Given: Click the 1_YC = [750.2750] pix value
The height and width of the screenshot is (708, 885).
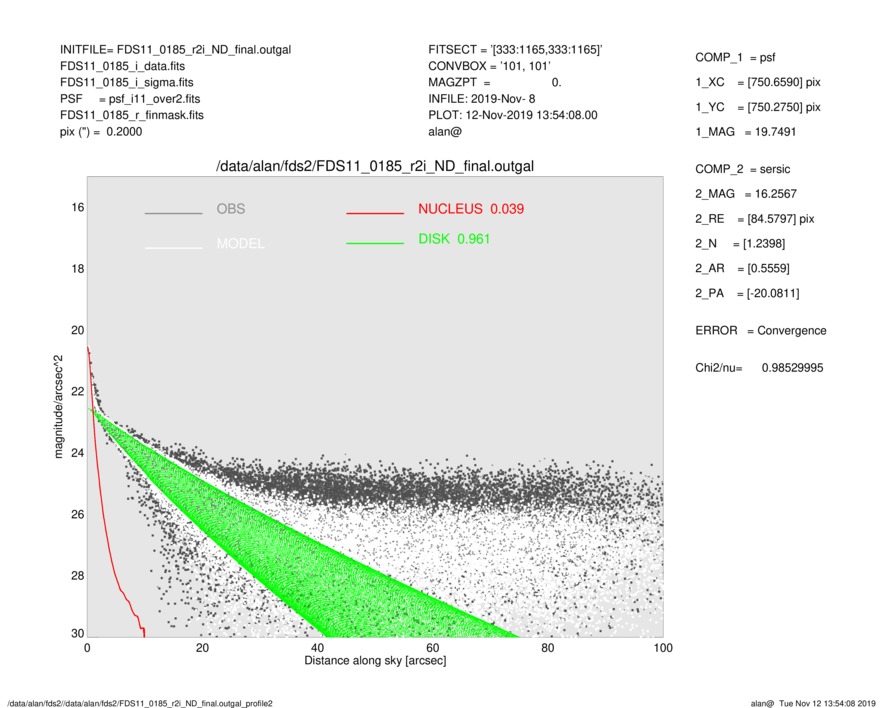Looking at the screenshot, I should [758, 107].
